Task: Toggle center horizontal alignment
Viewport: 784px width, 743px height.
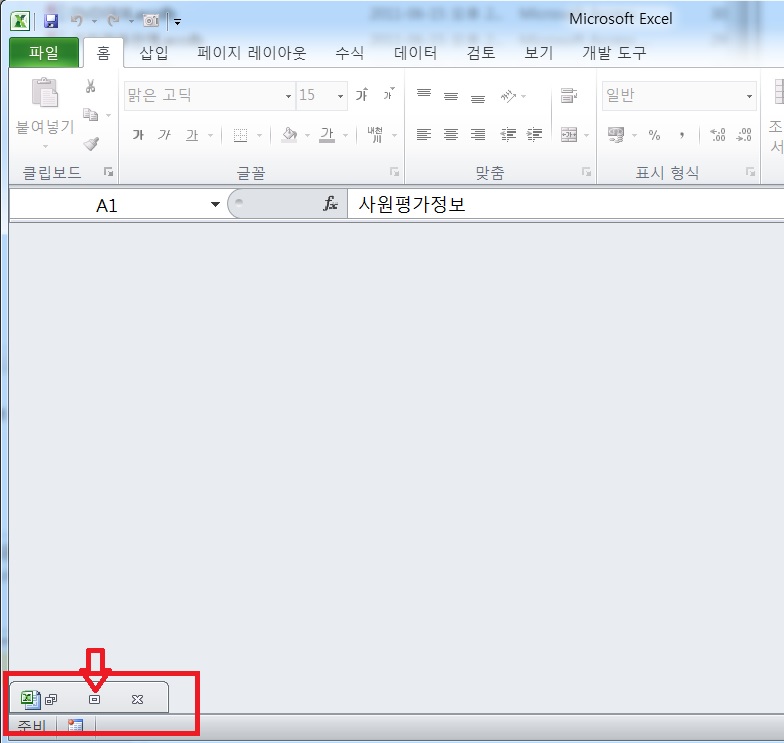Action: pos(451,135)
